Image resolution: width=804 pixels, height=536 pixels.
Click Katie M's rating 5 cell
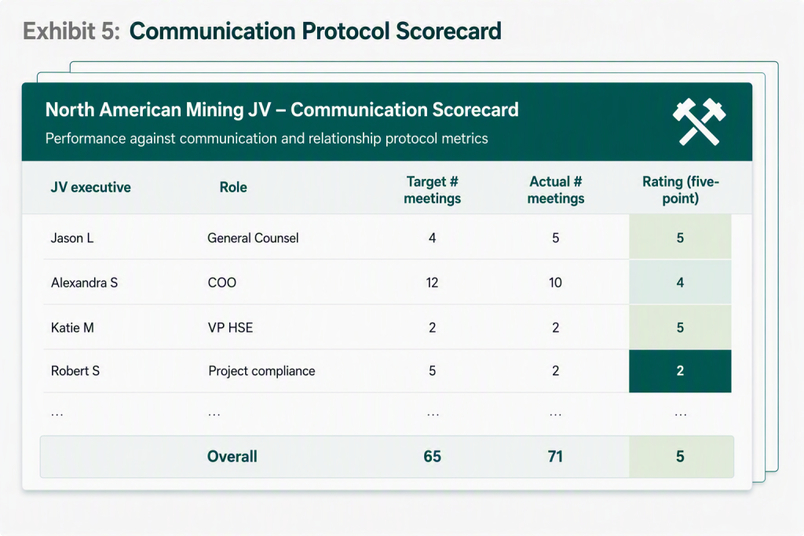[680, 327]
